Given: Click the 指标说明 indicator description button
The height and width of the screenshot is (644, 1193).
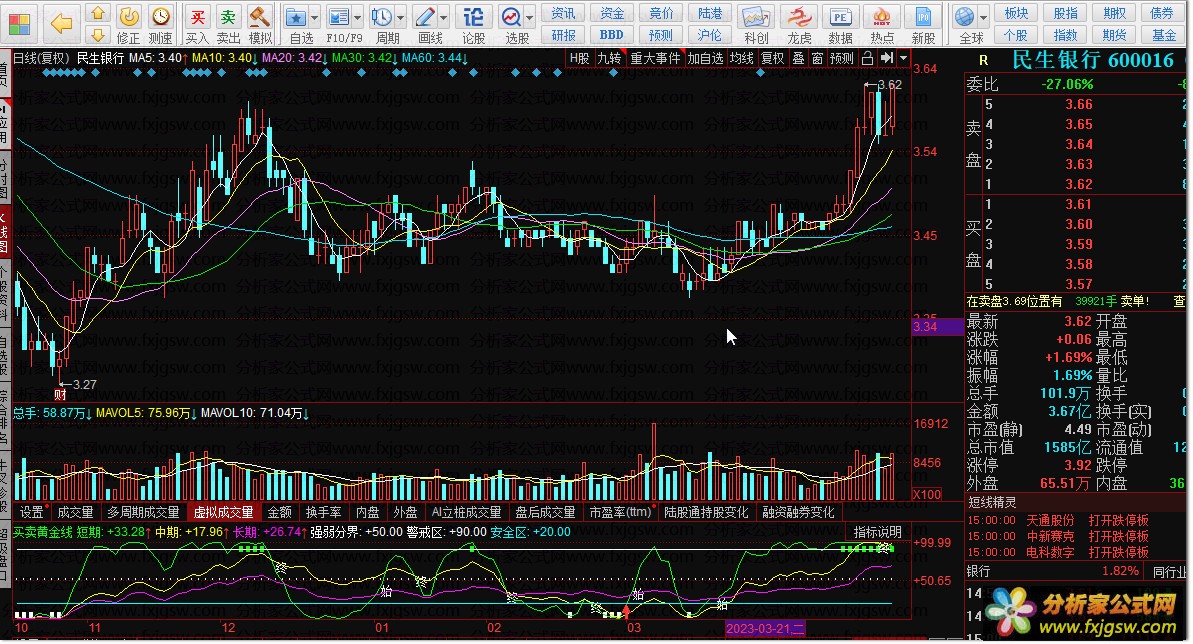Looking at the screenshot, I should pyautogui.click(x=877, y=532).
